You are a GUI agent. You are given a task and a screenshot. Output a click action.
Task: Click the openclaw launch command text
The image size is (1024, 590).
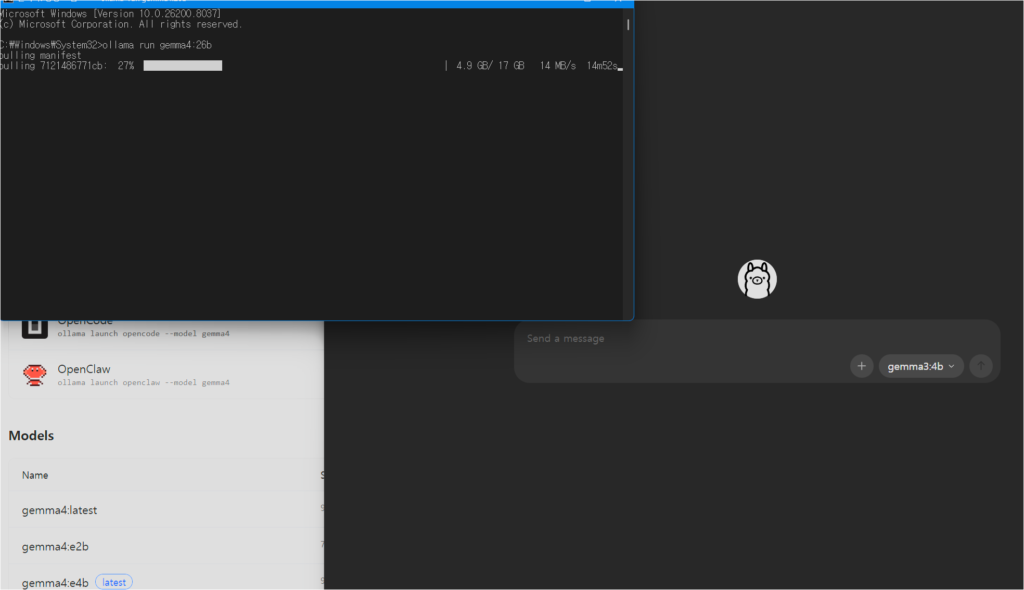[143, 383]
